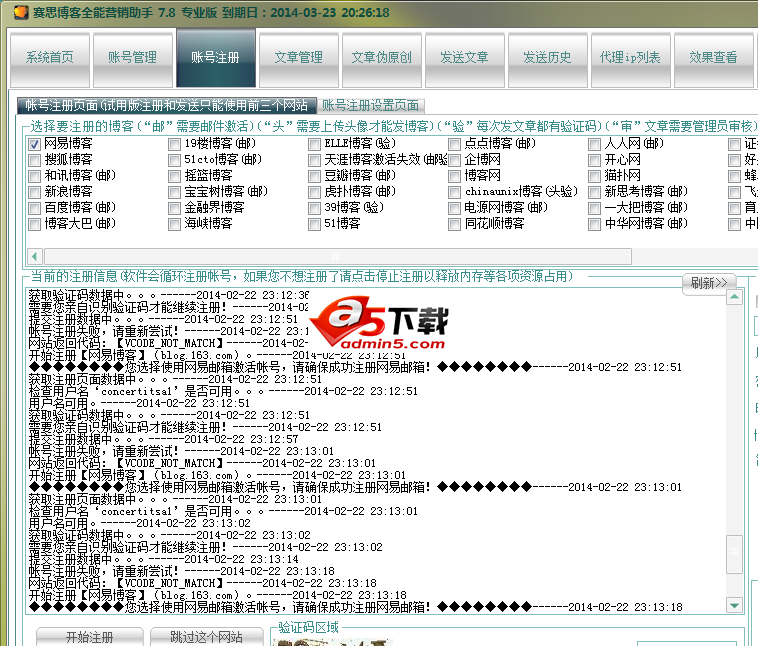Switch to 账号管理 tab
Image resolution: width=758 pixels, height=646 pixels.
[132, 60]
